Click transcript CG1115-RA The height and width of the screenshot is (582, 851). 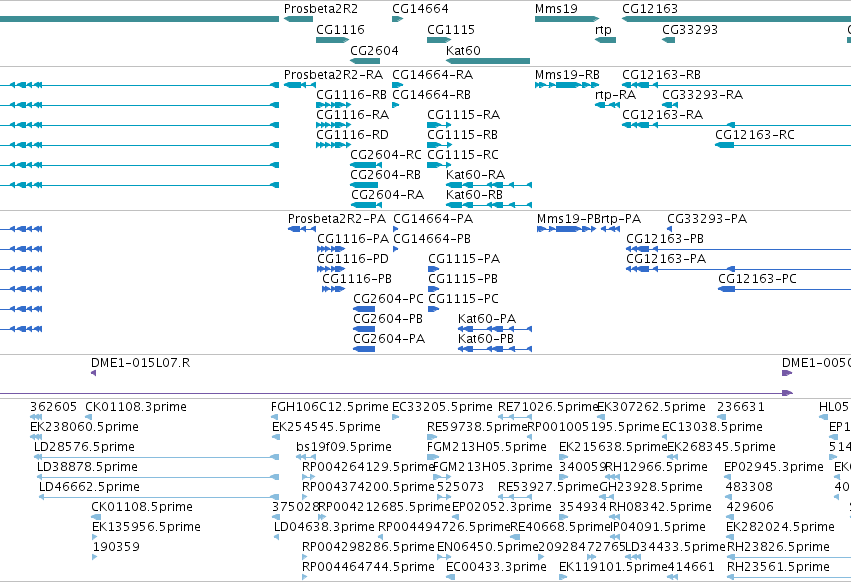463,115
